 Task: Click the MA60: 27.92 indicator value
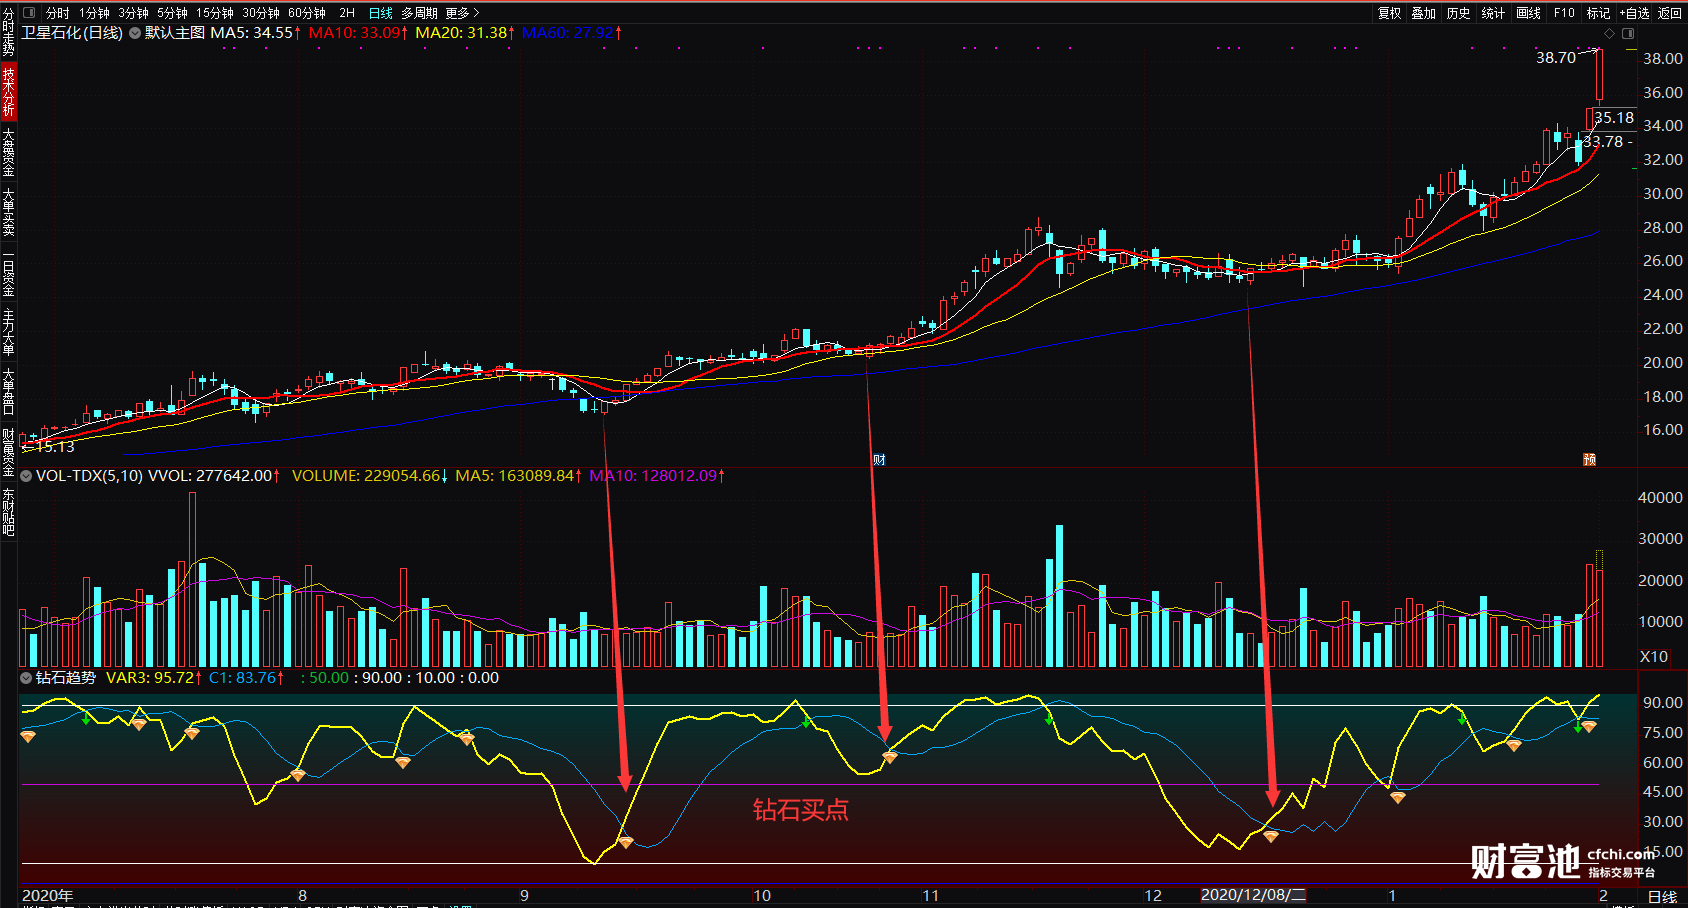tap(572, 33)
